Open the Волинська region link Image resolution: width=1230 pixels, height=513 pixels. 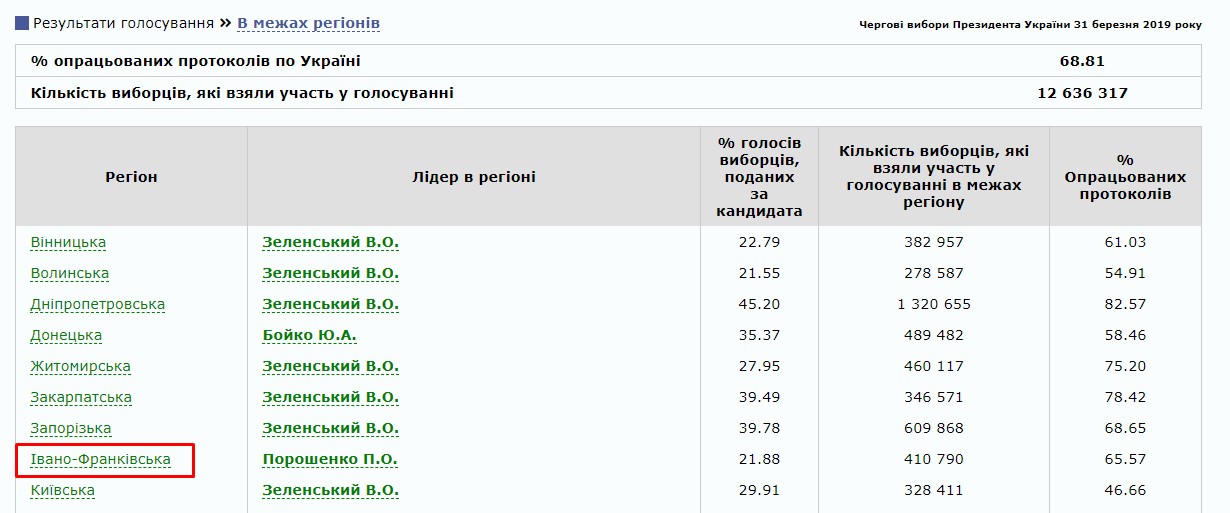(70, 273)
